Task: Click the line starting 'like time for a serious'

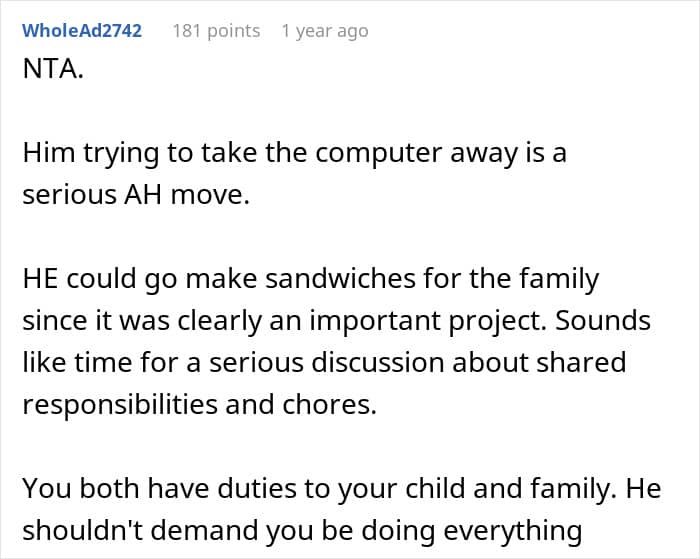Action: pos(324,363)
